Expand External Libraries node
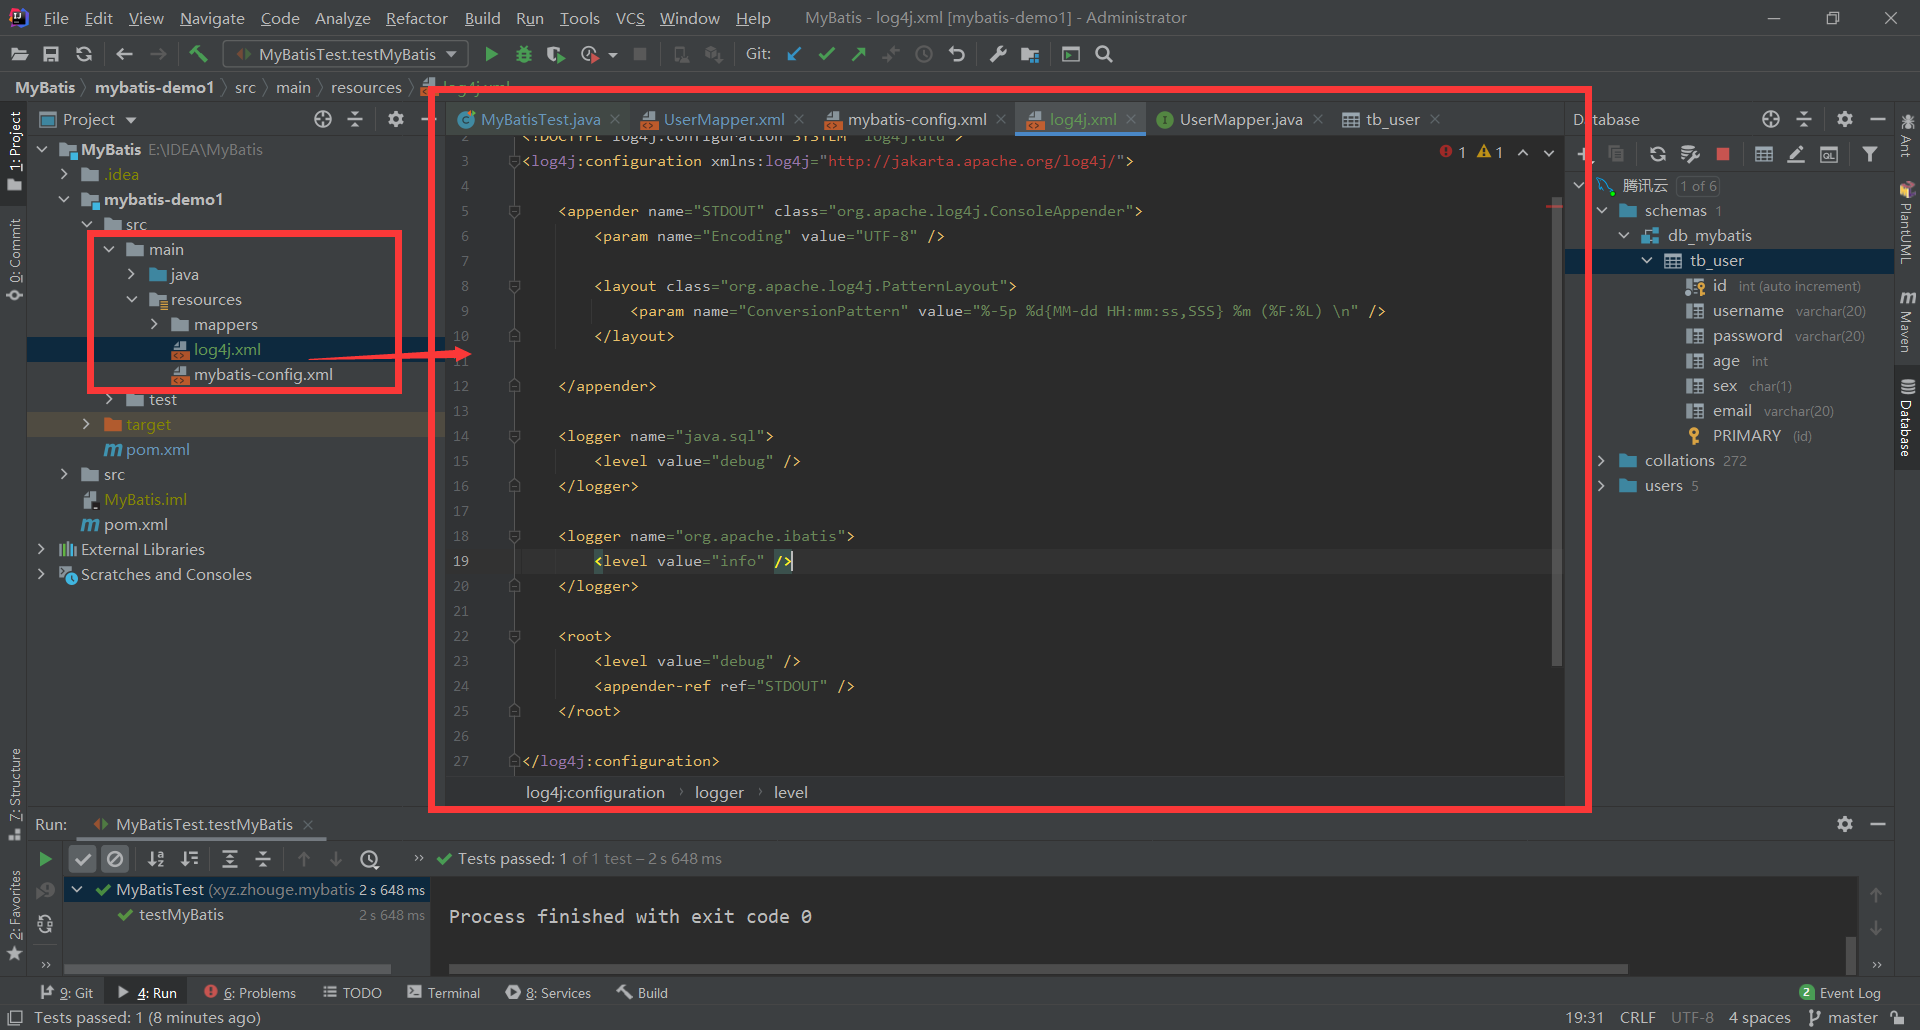The height and width of the screenshot is (1030, 1920). click(41, 549)
